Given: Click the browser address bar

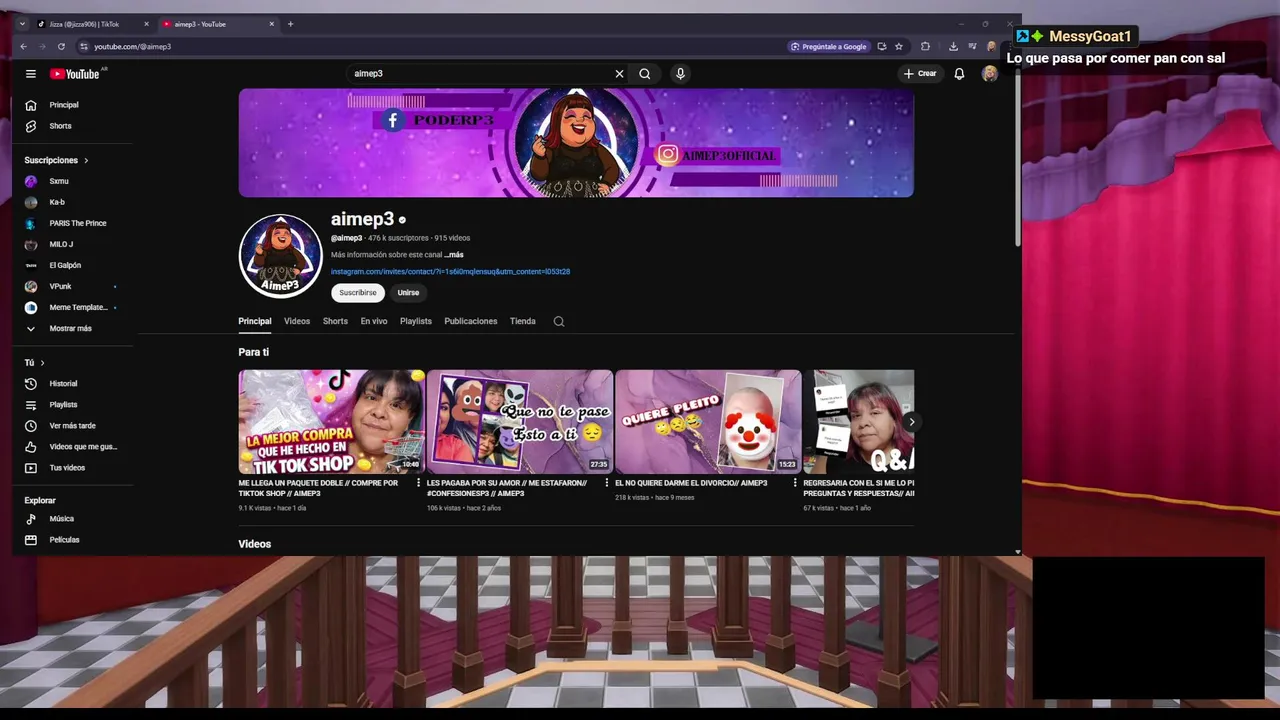Looking at the screenshot, I should point(430,47).
